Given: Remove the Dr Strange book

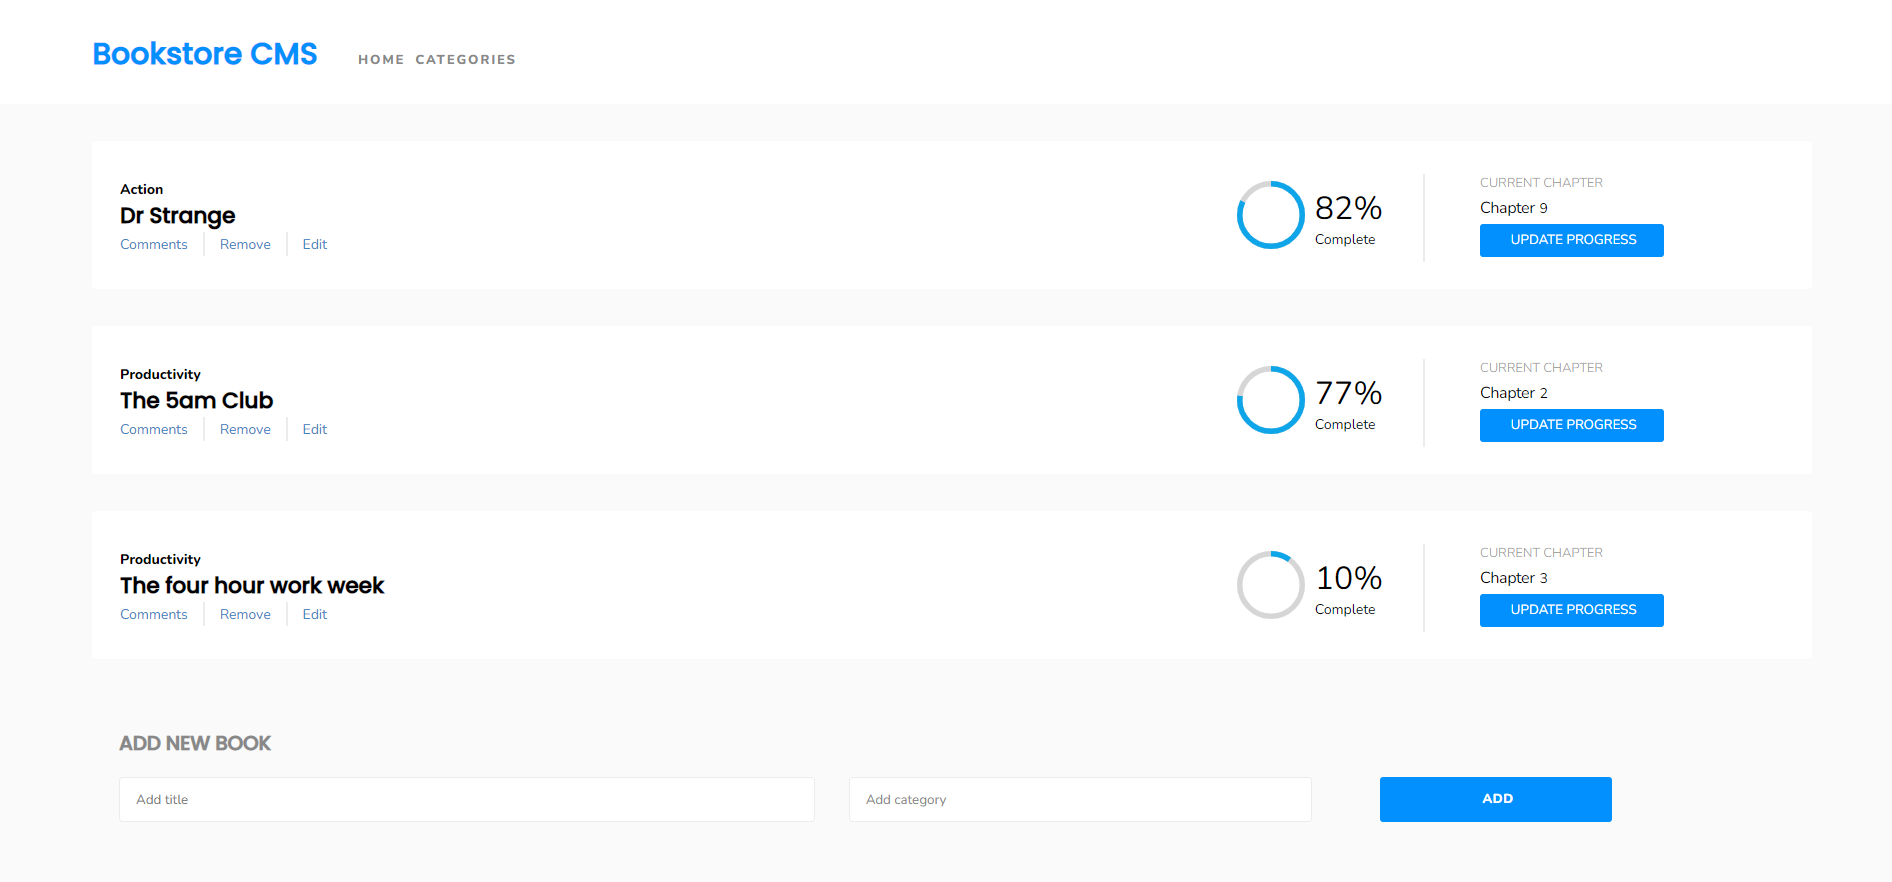Looking at the screenshot, I should [245, 245].
